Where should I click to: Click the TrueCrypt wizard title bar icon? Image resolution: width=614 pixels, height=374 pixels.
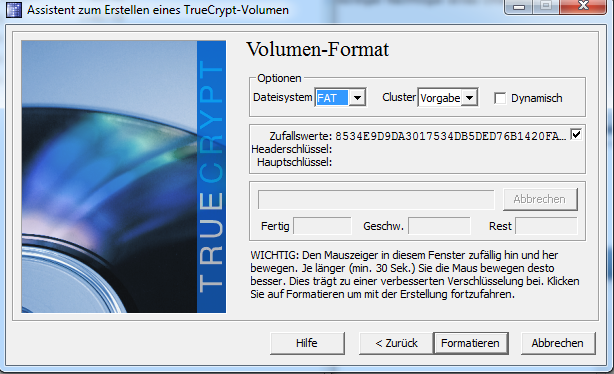tap(14, 10)
